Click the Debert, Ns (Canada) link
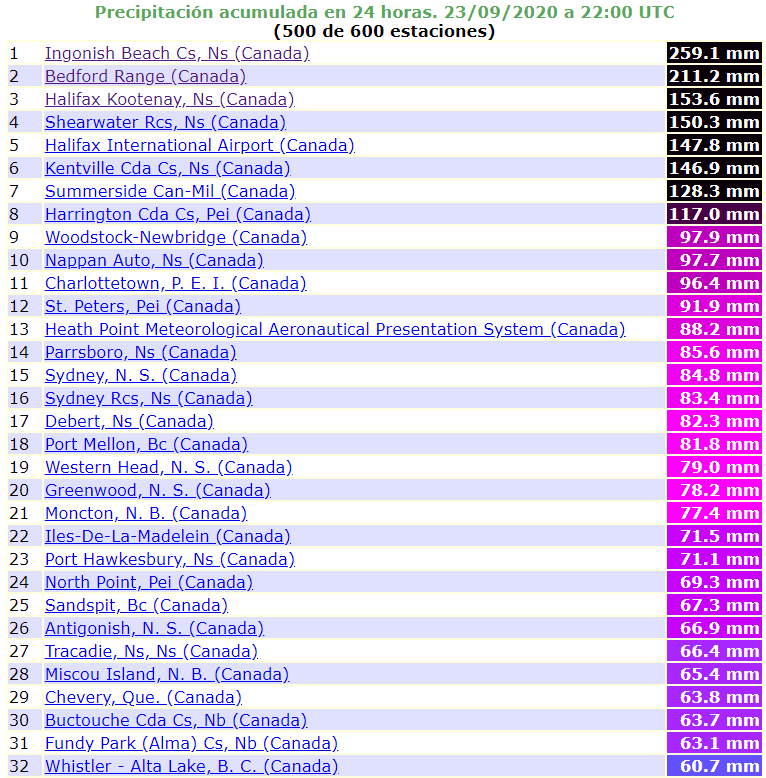This screenshot has height=778, width=766. (x=129, y=421)
